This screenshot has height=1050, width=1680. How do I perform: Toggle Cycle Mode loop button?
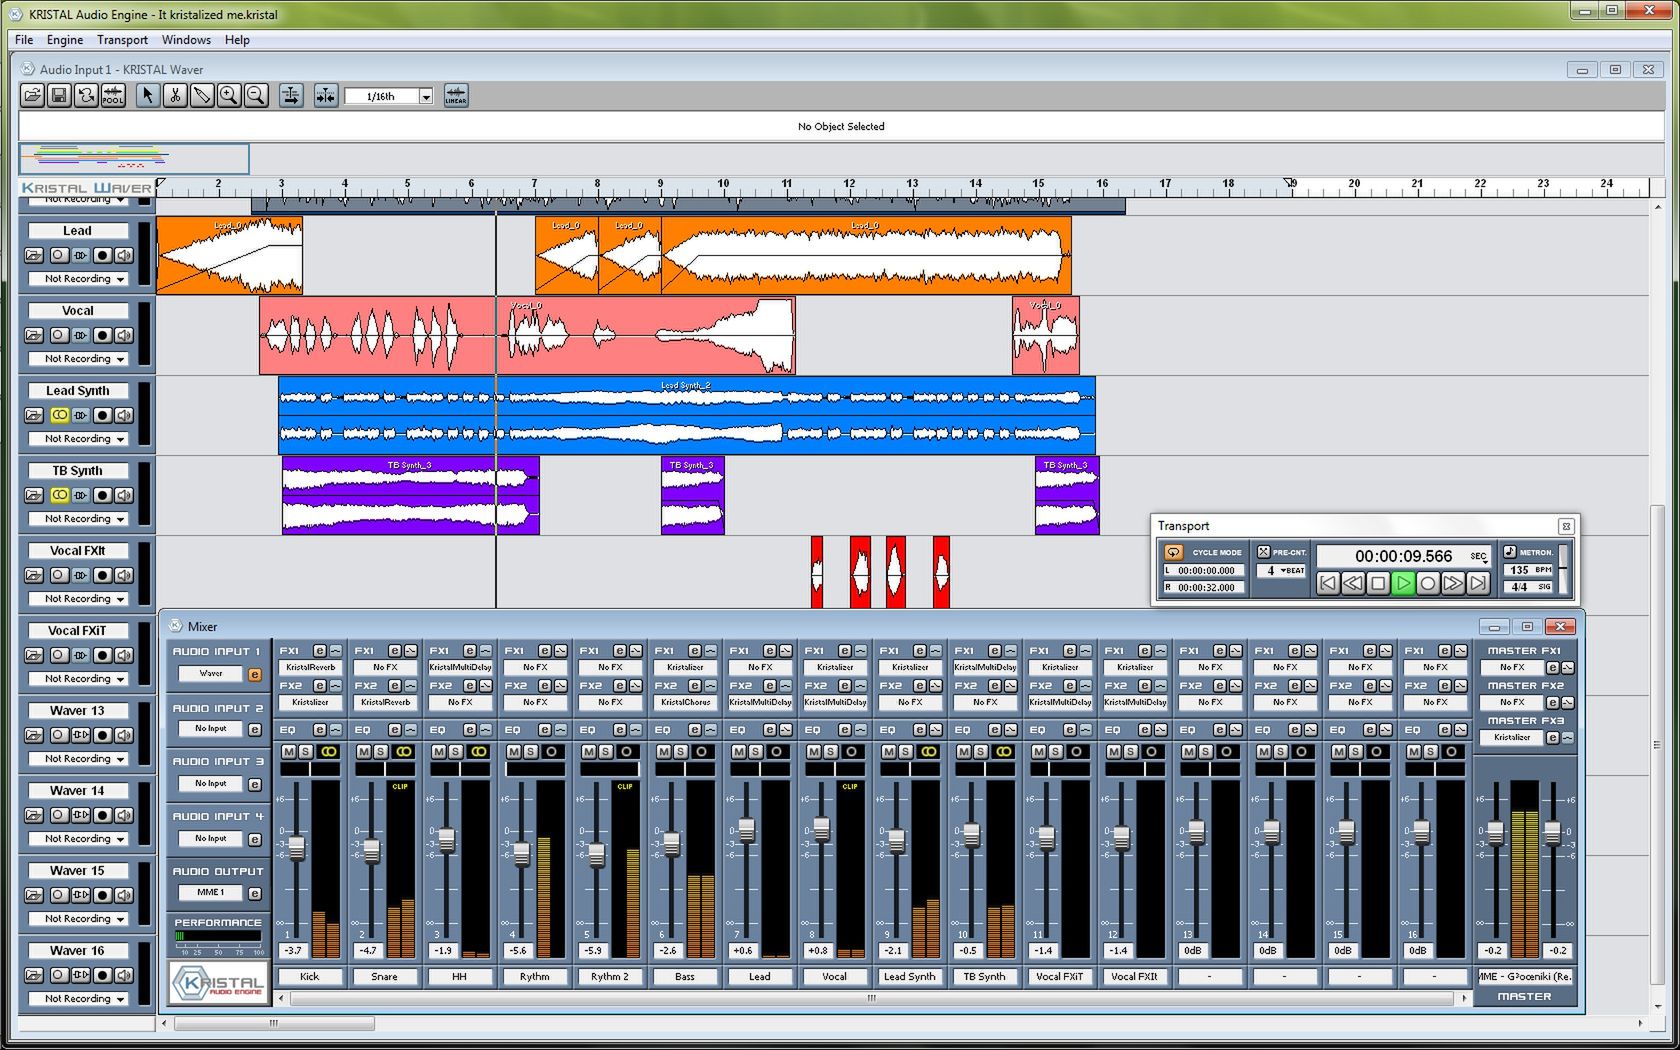[x=1173, y=552]
